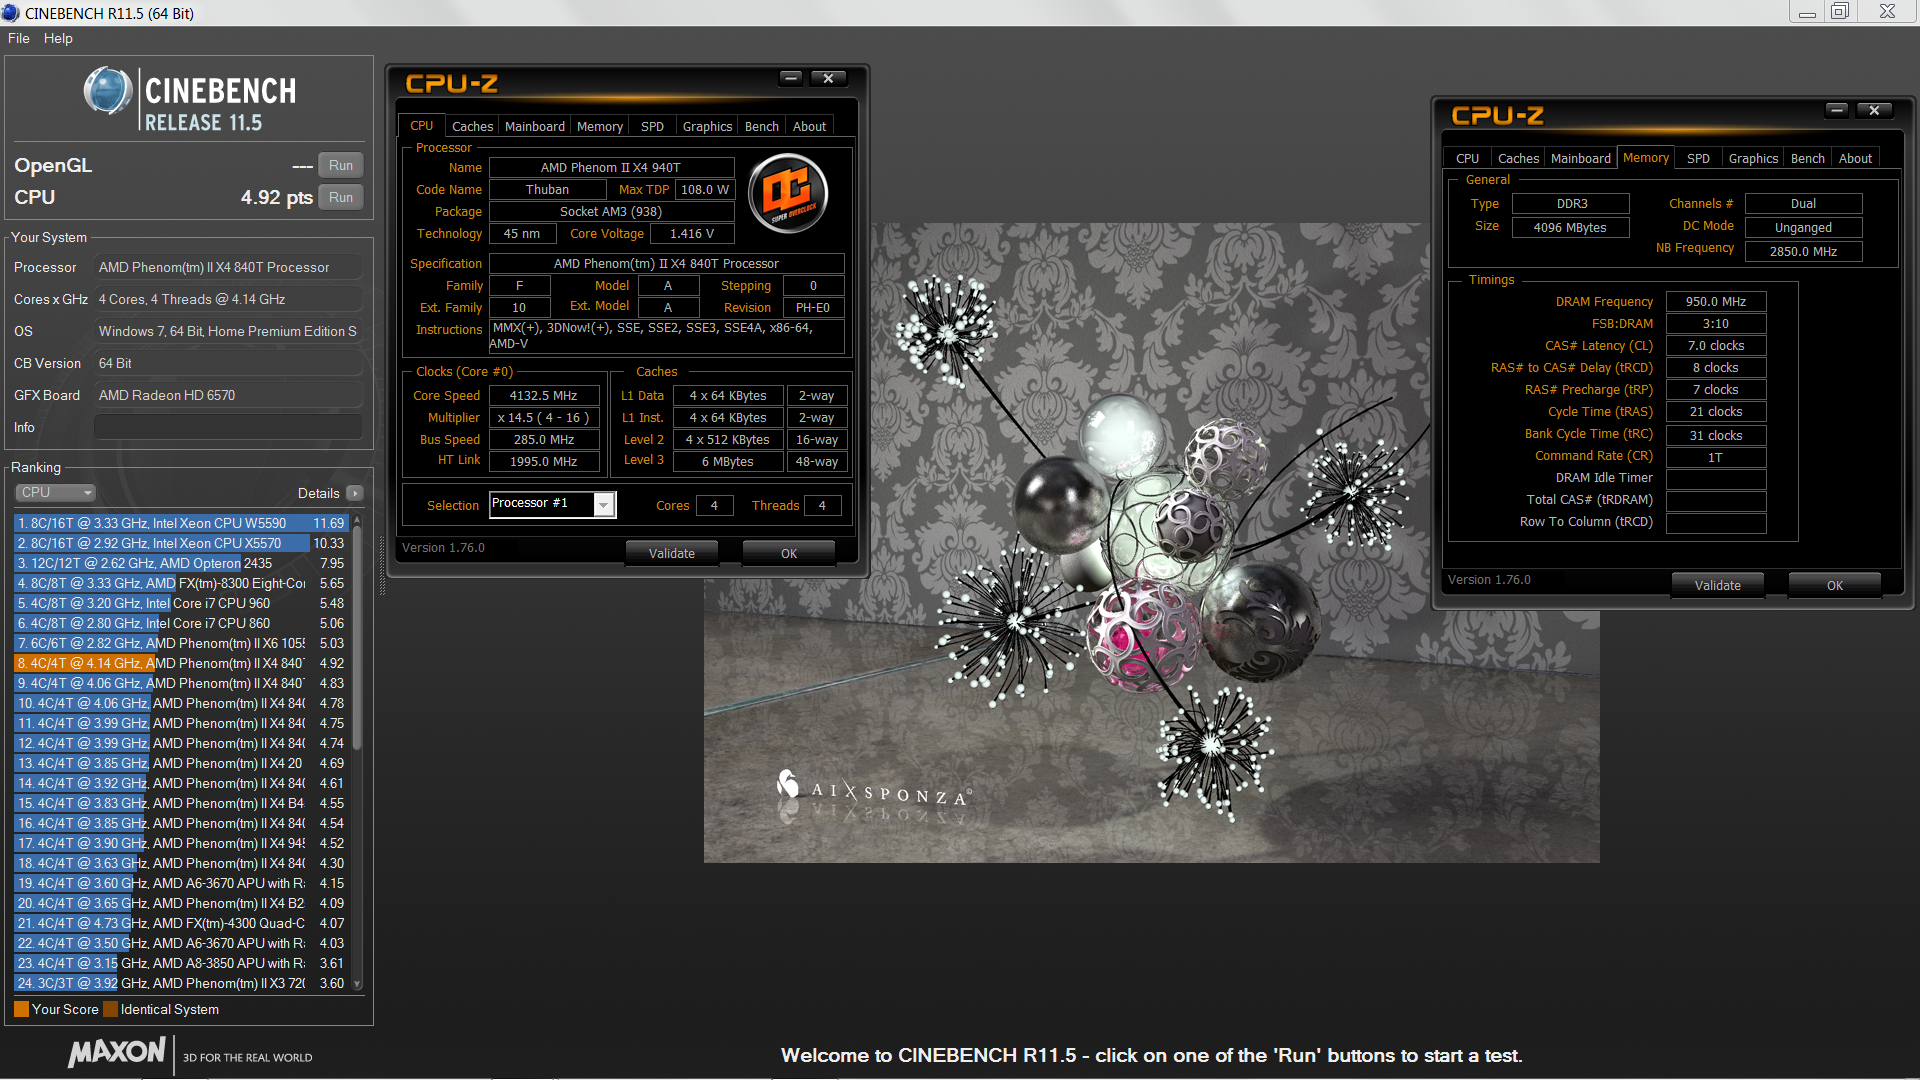Select ranking entry Intel Xeon CPU X5570
The width and height of the screenshot is (1920, 1080).
pyautogui.click(x=180, y=543)
